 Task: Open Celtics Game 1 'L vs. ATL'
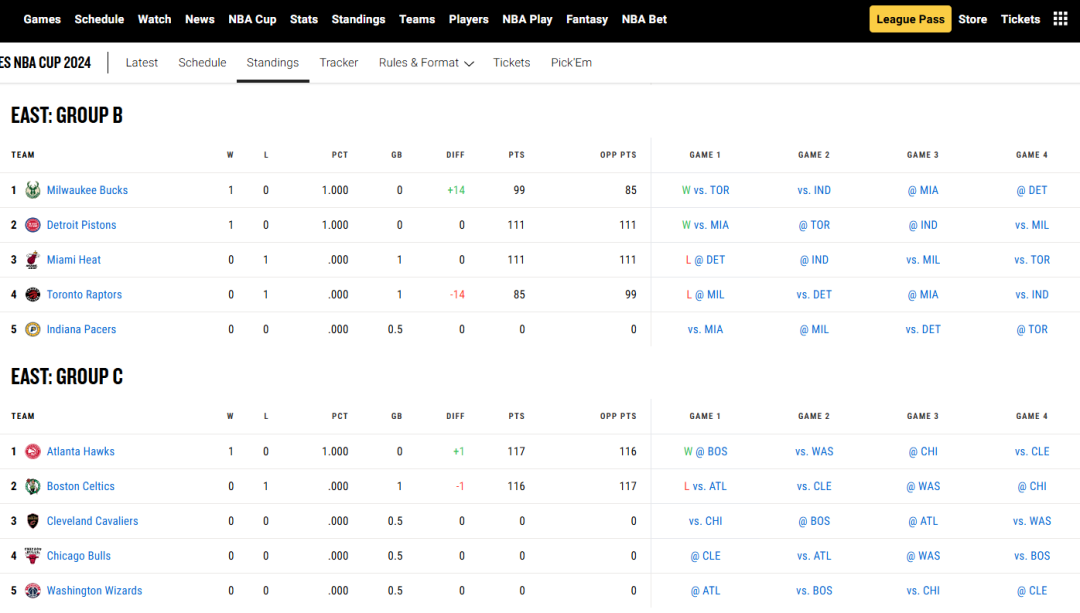(x=705, y=486)
